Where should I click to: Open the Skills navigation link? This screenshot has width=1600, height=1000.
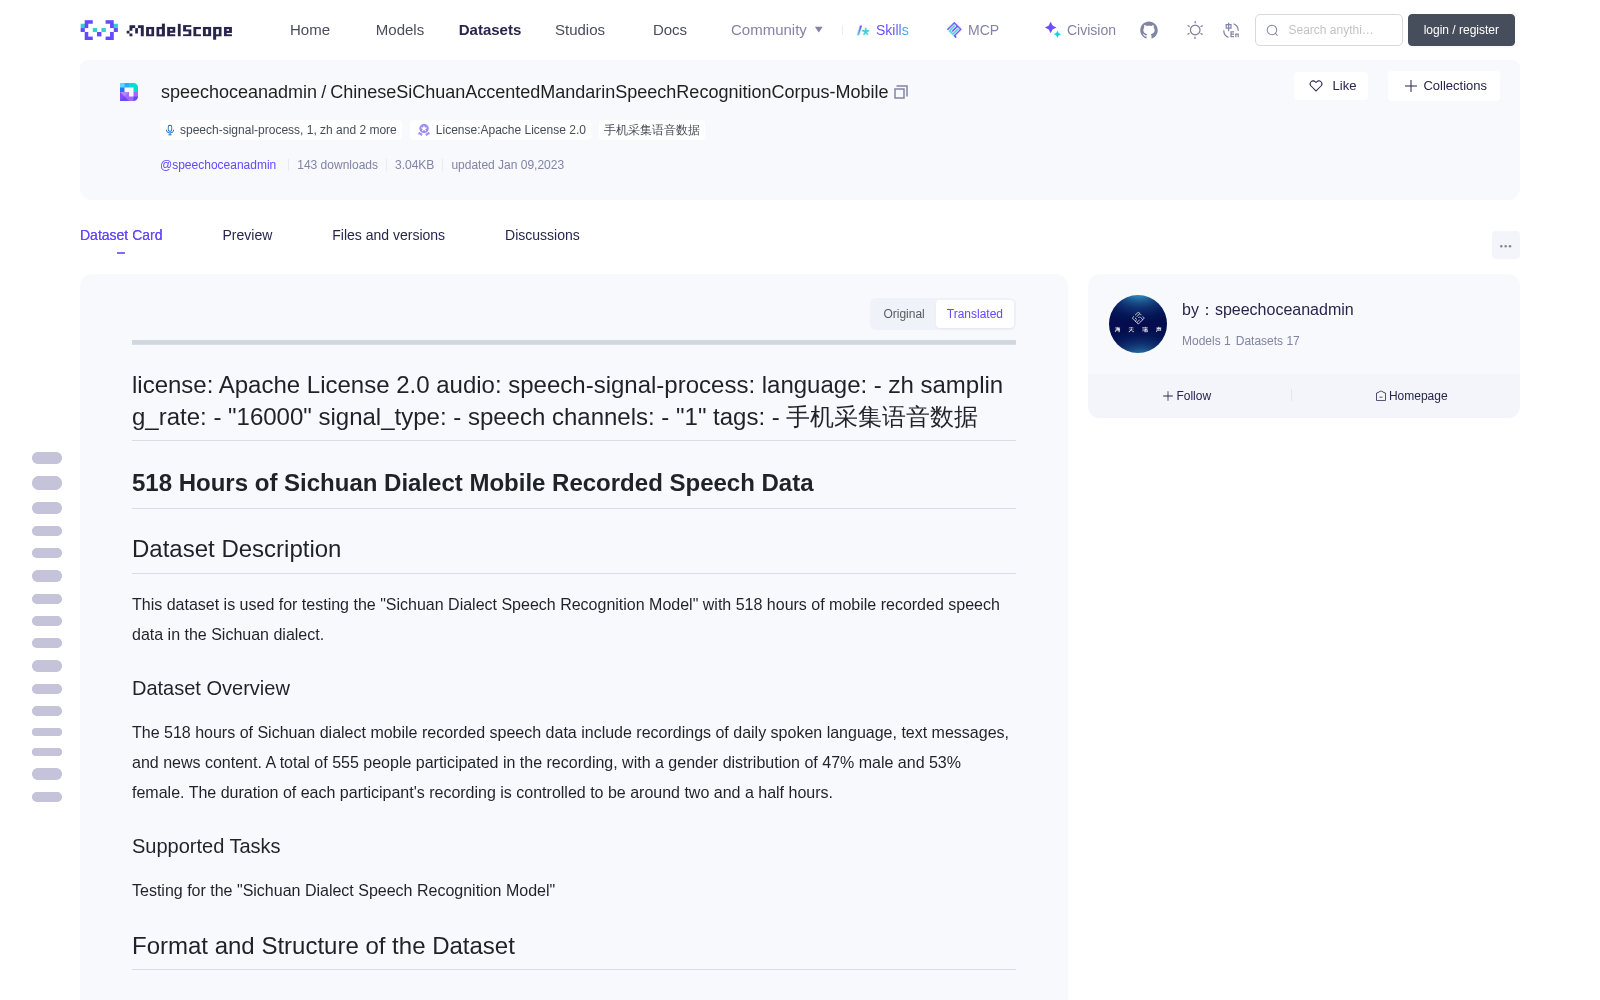(883, 30)
